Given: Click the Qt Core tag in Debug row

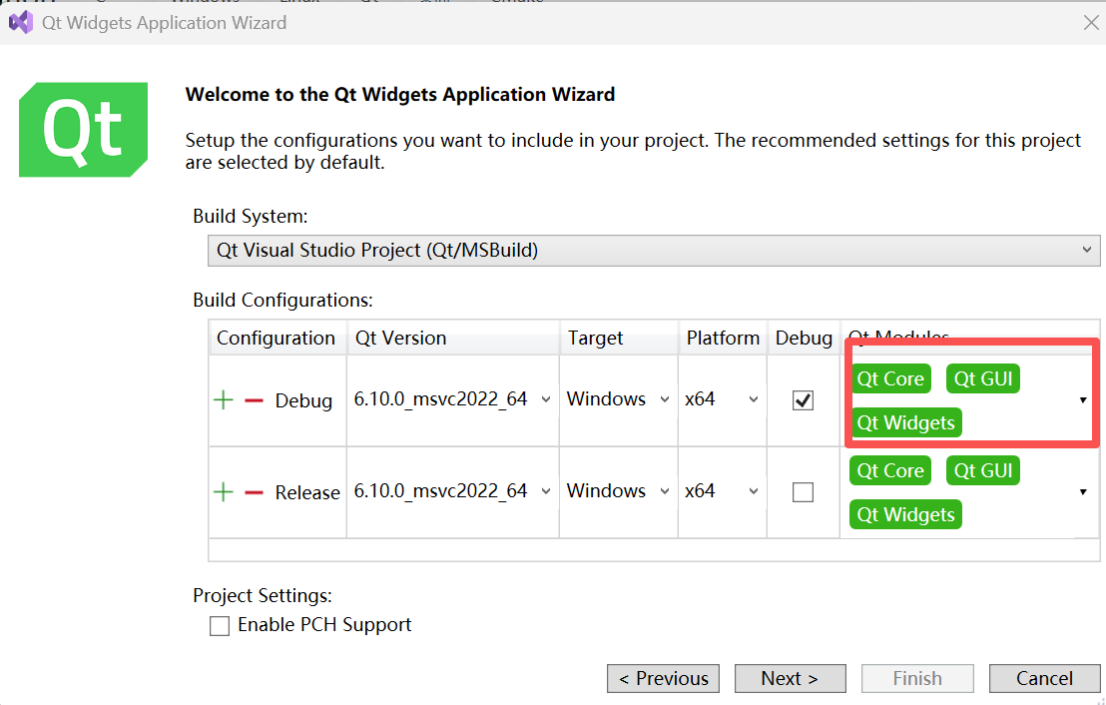Looking at the screenshot, I should 890,379.
